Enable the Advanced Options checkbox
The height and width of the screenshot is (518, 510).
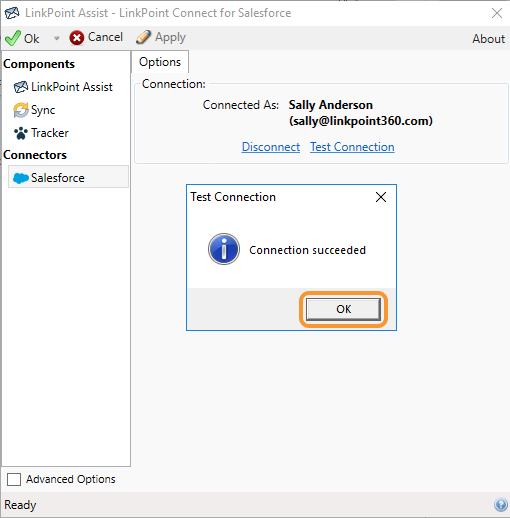coord(14,479)
